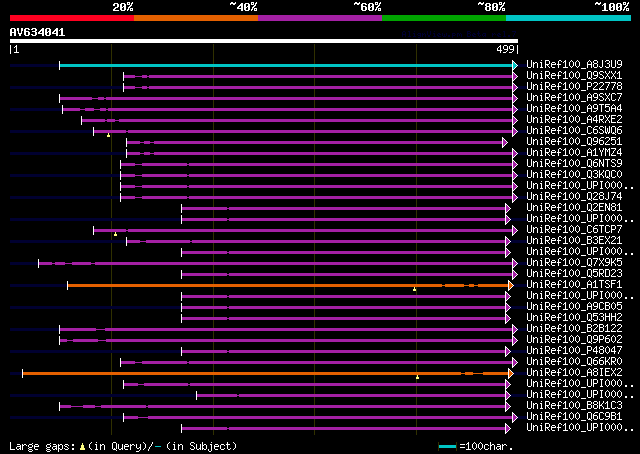Click the =100char. scale text
Screen dimensions: 640x454
pos(486,446)
